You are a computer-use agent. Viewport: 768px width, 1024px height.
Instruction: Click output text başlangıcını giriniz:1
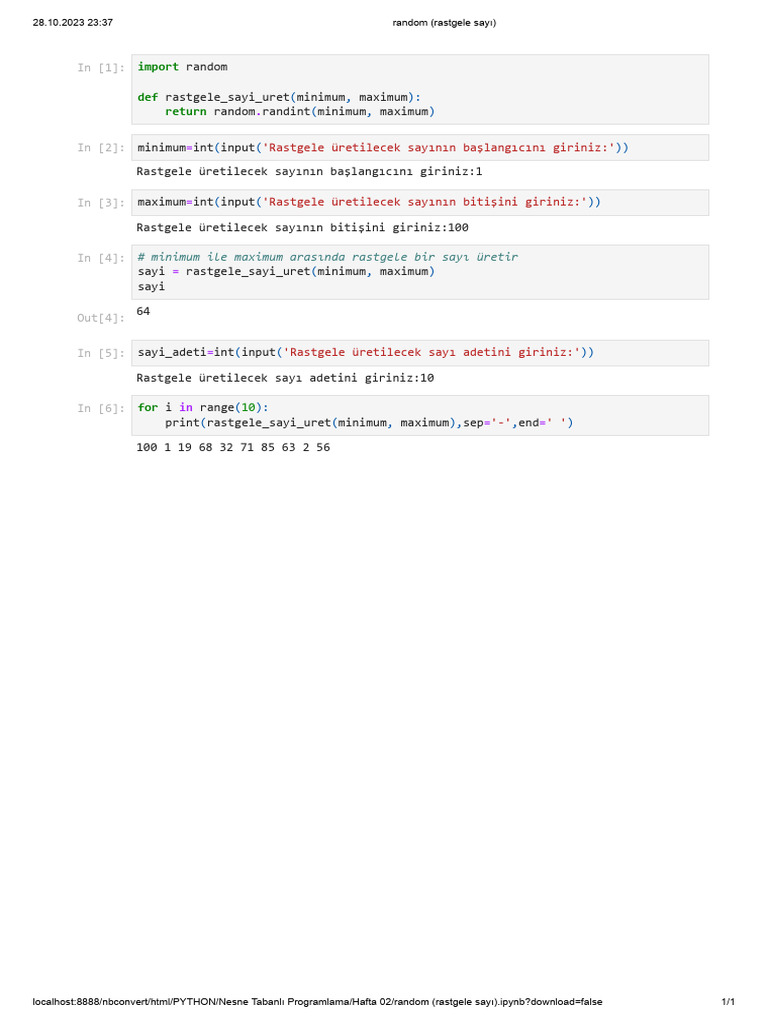[x=406, y=172]
